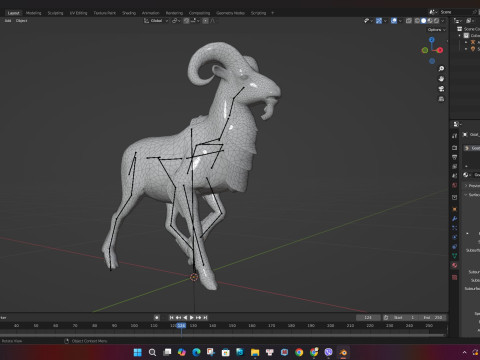Open the Render properties tab
Image resolution: width=480 pixels, height=360 pixels.
[455, 147]
